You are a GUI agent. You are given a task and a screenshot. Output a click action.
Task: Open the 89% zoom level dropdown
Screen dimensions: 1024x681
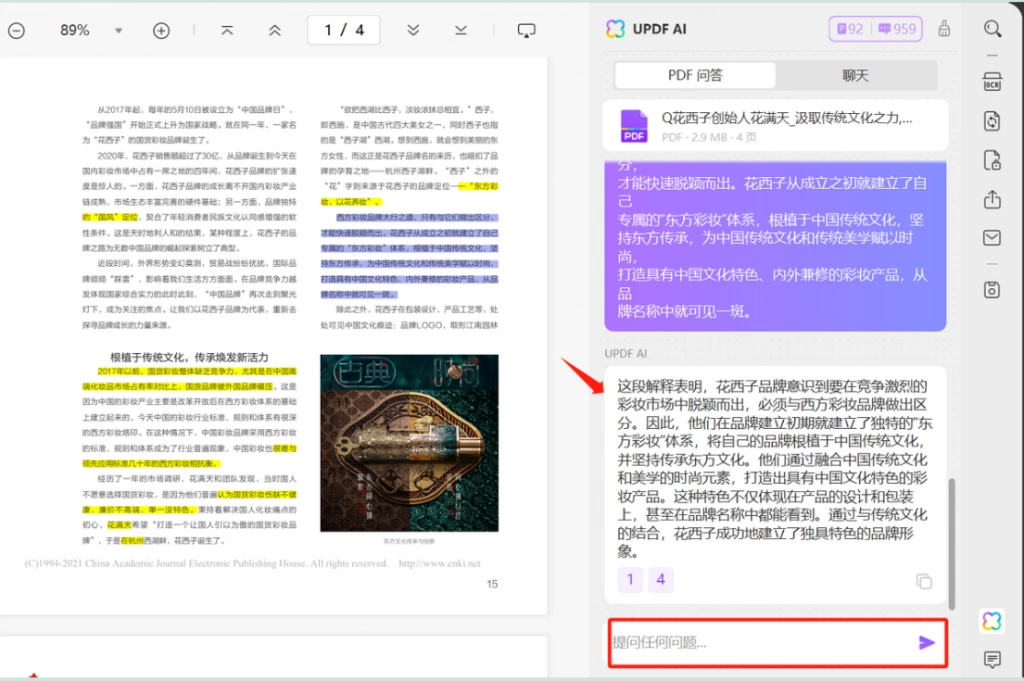coord(118,31)
